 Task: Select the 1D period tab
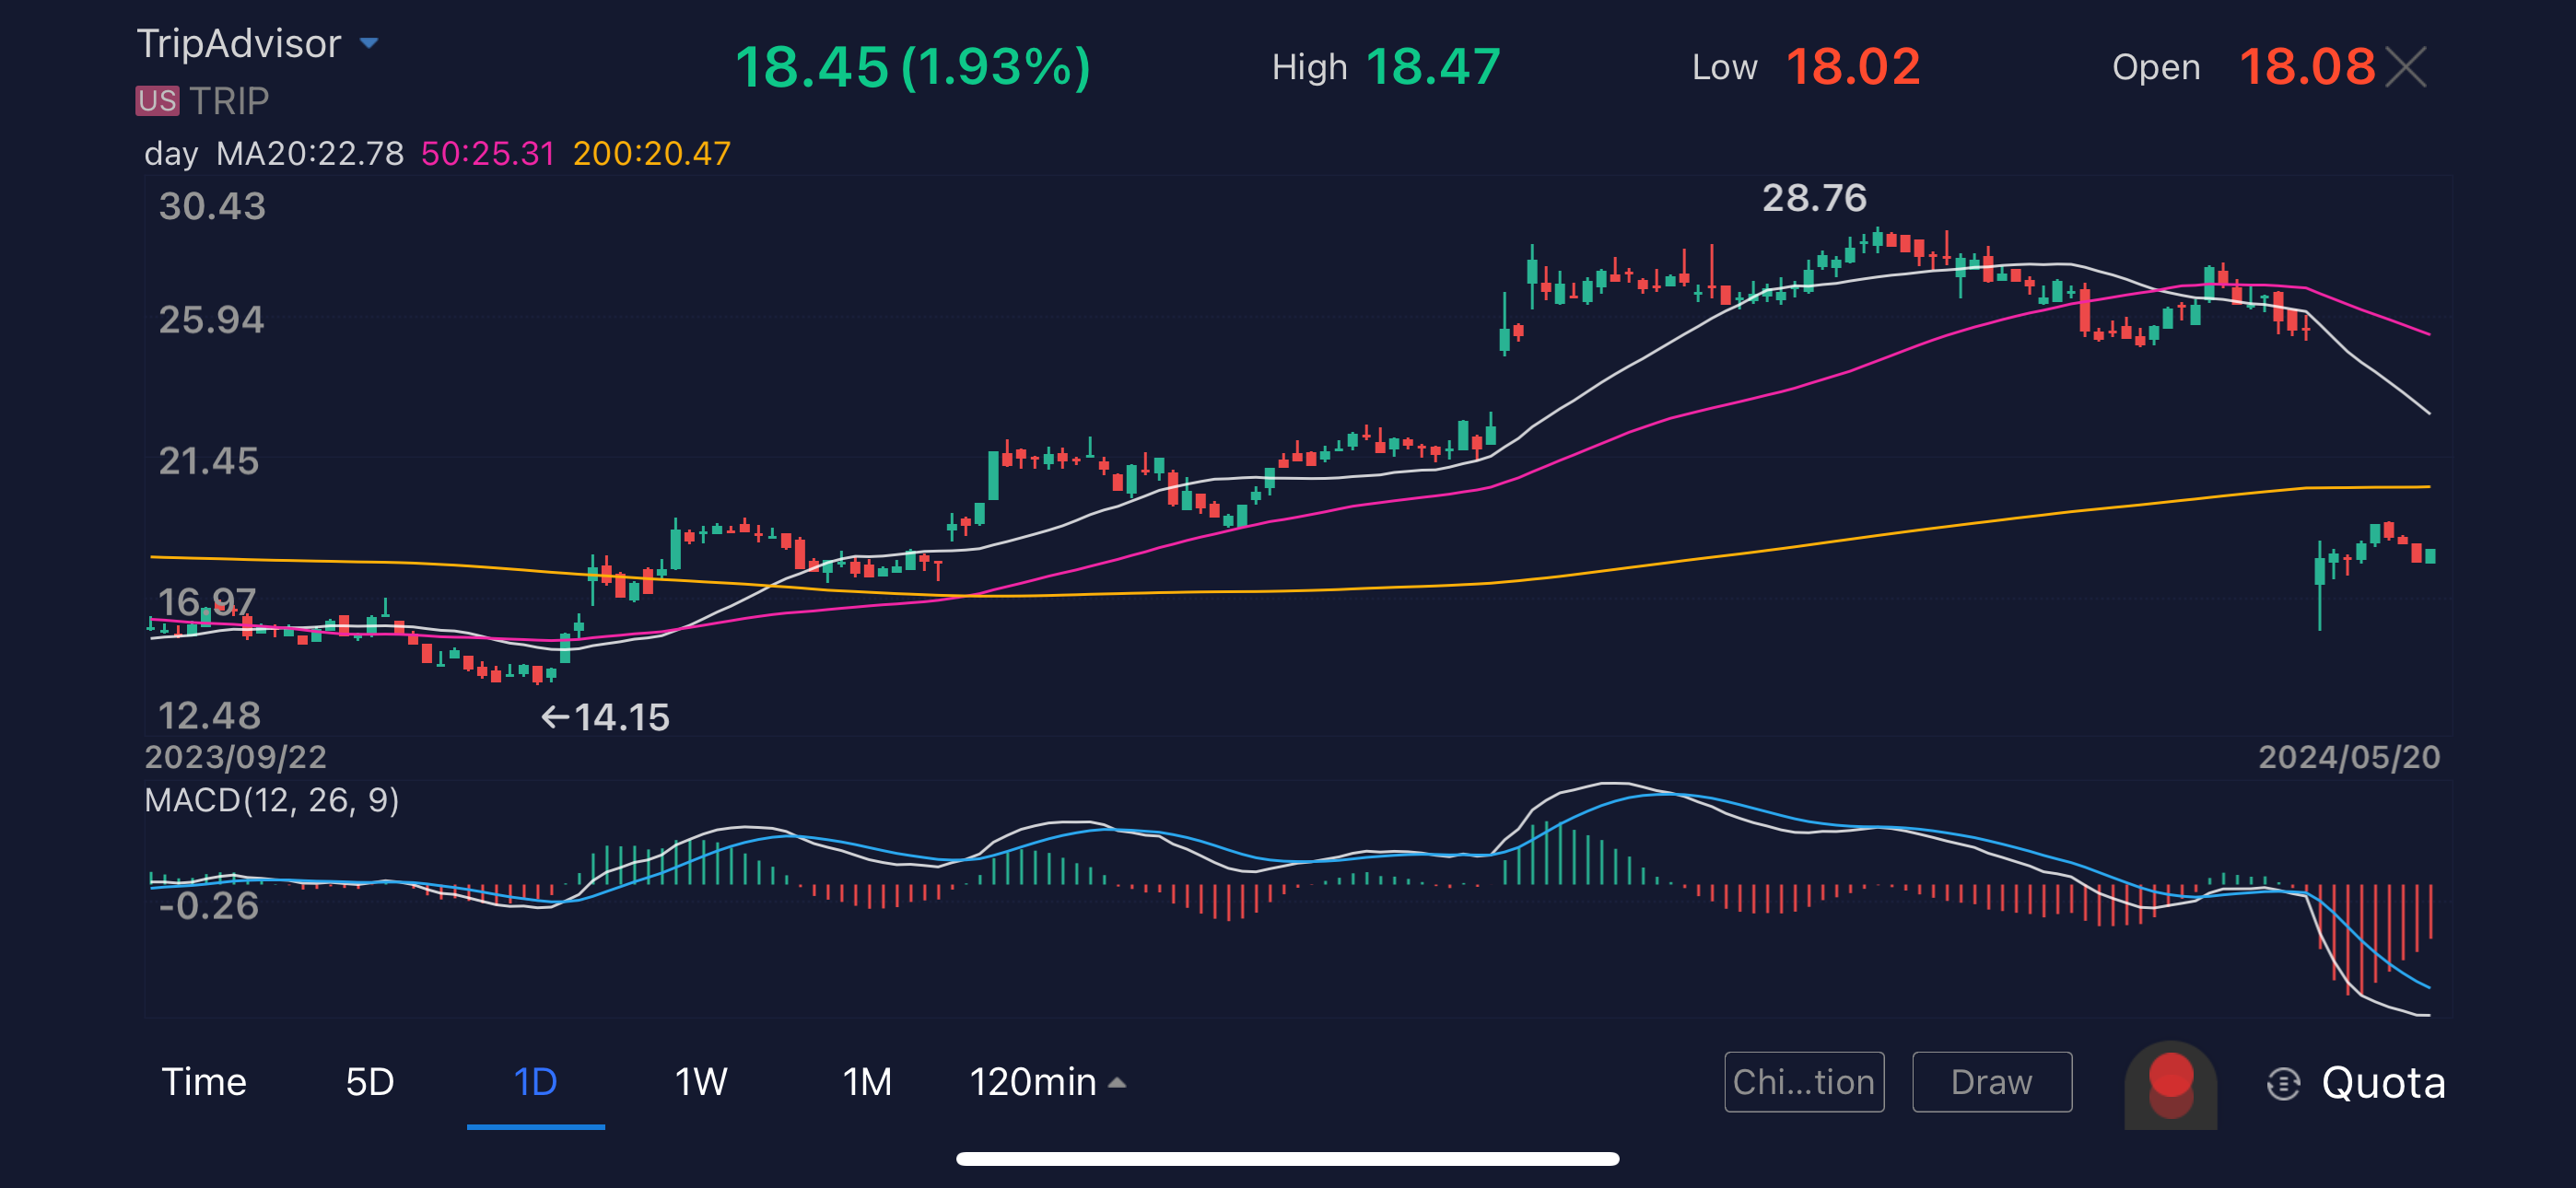535,1082
